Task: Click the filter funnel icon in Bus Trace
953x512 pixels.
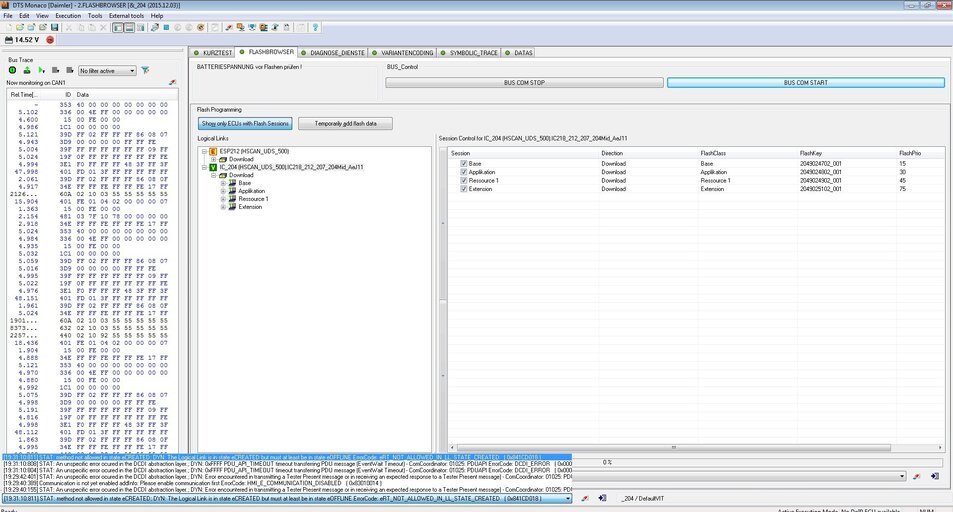Action: 145,71
